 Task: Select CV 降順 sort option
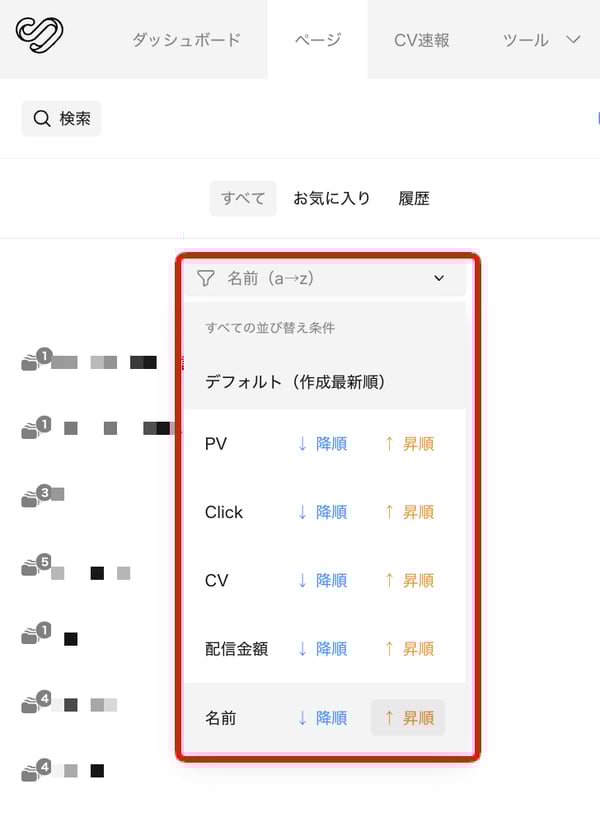pos(322,580)
